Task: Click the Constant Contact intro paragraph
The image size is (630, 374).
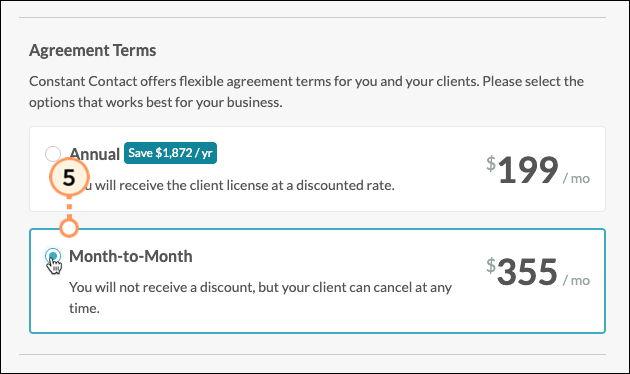Action: (306, 92)
